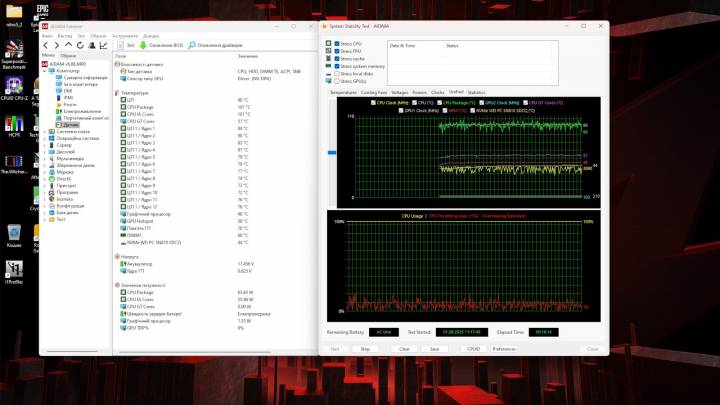Open HCFR desktop icon
The width and height of the screenshot is (720, 405).
coord(14,126)
